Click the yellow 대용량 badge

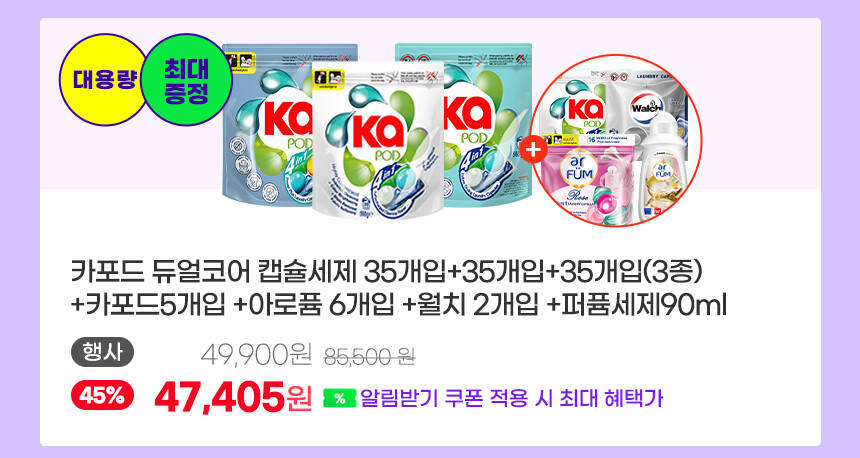click(102, 80)
